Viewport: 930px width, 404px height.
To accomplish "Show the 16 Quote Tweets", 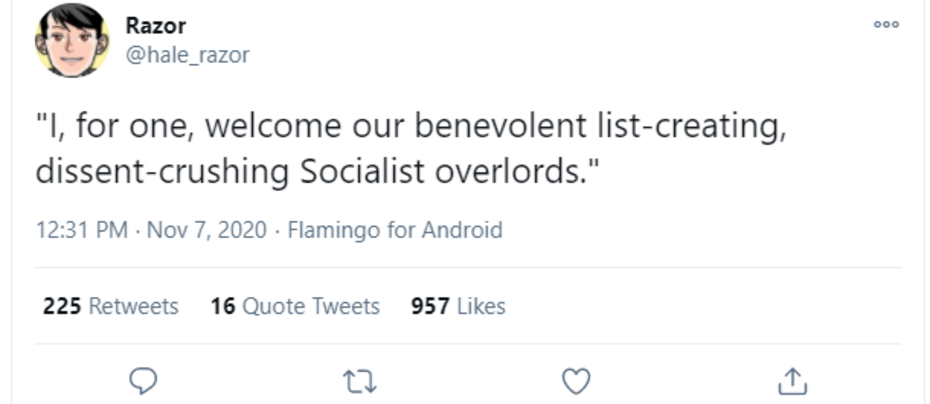I will click(x=295, y=306).
